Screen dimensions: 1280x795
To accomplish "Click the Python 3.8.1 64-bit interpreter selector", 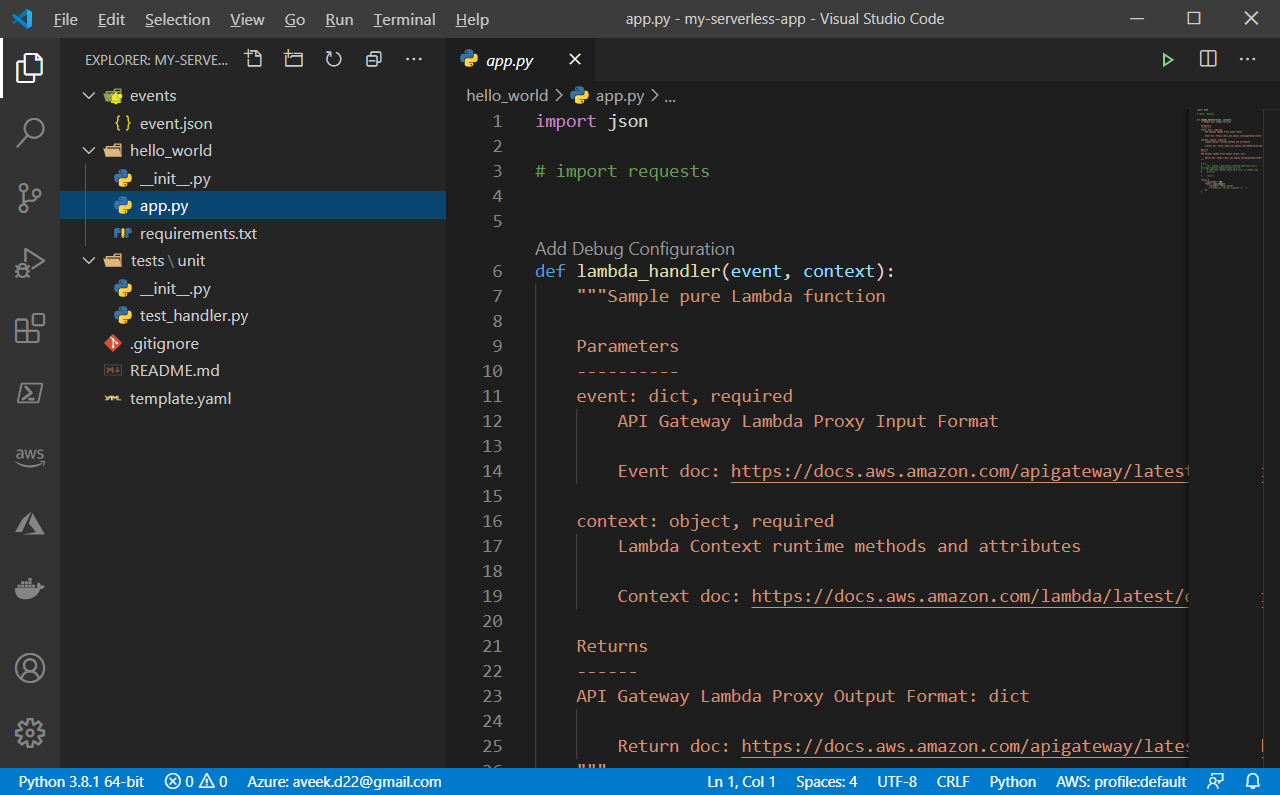I will tap(81, 782).
